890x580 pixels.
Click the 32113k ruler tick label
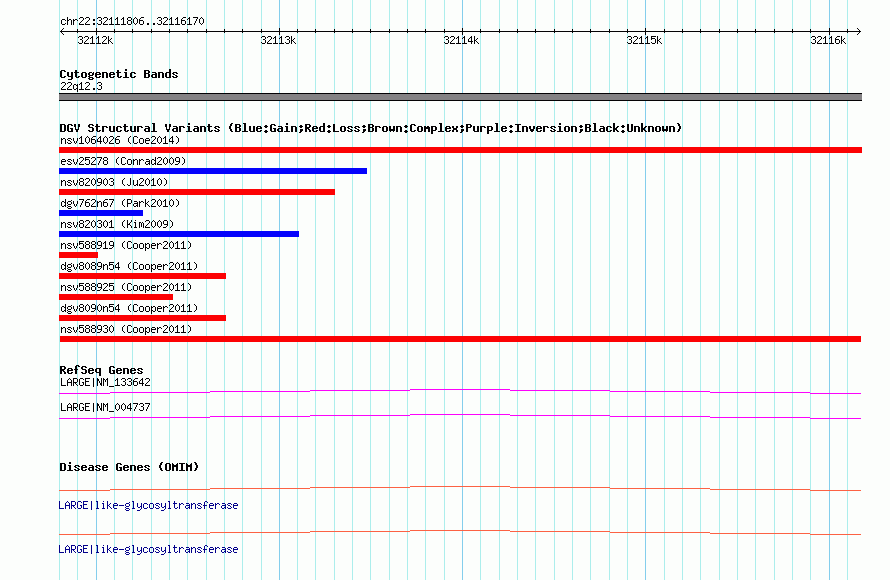click(278, 40)
